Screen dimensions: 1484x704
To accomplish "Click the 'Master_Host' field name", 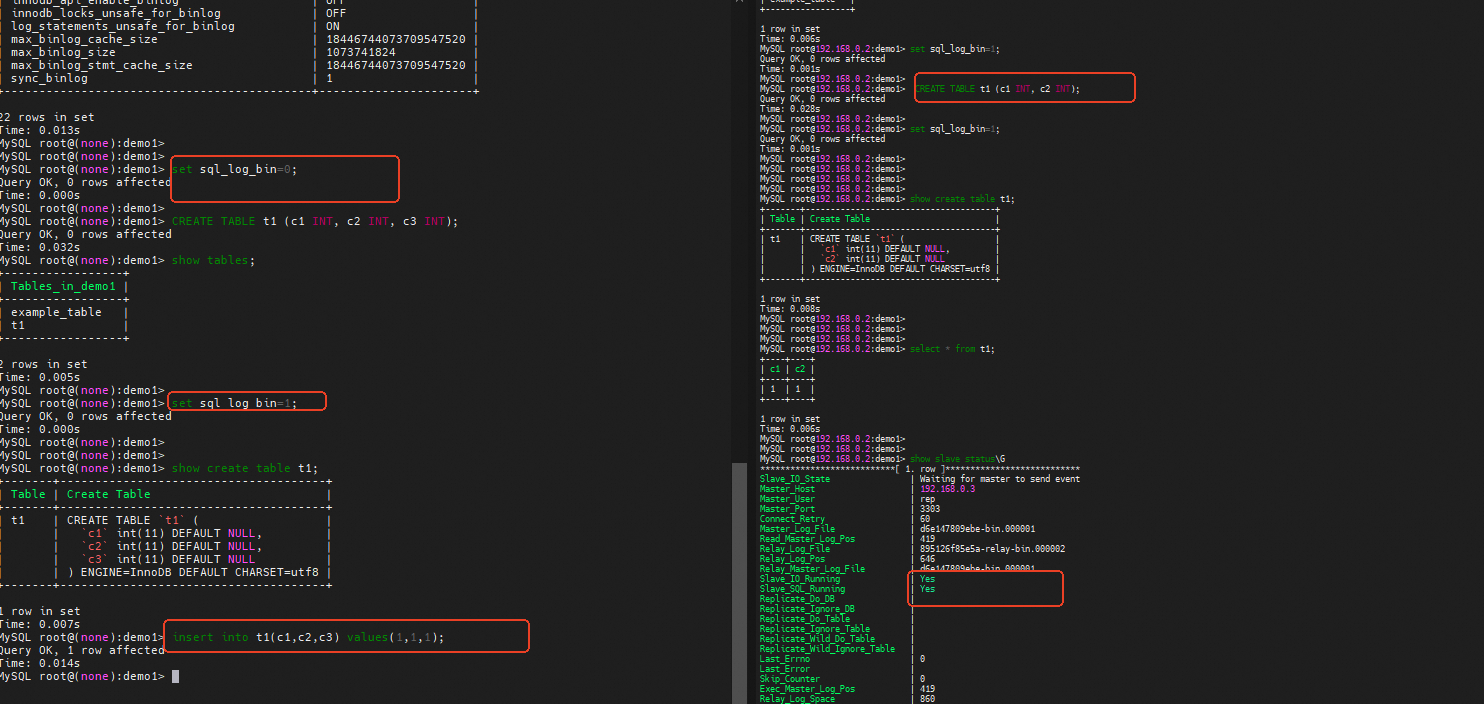I will [788, 489].
